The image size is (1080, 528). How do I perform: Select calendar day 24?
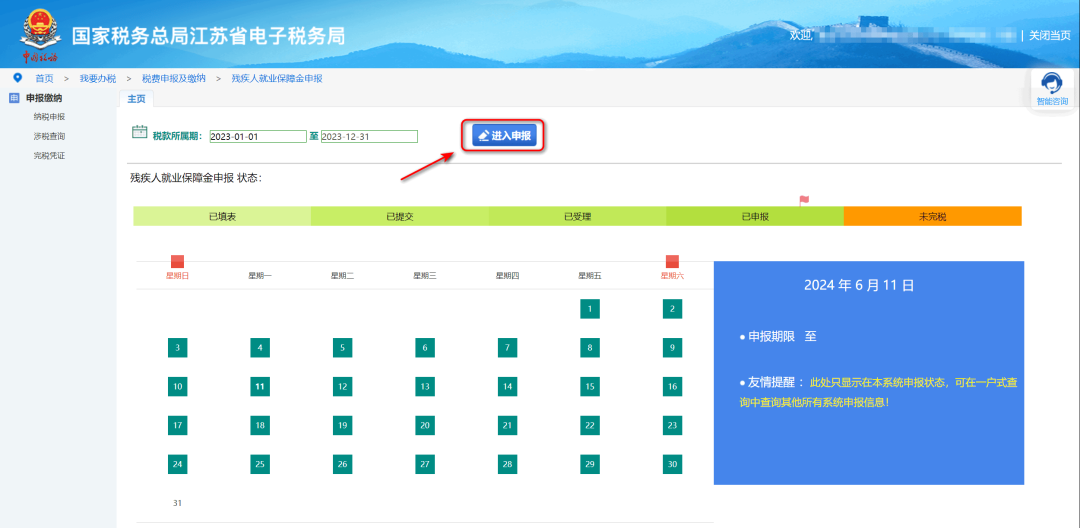[x=178, y=464]
